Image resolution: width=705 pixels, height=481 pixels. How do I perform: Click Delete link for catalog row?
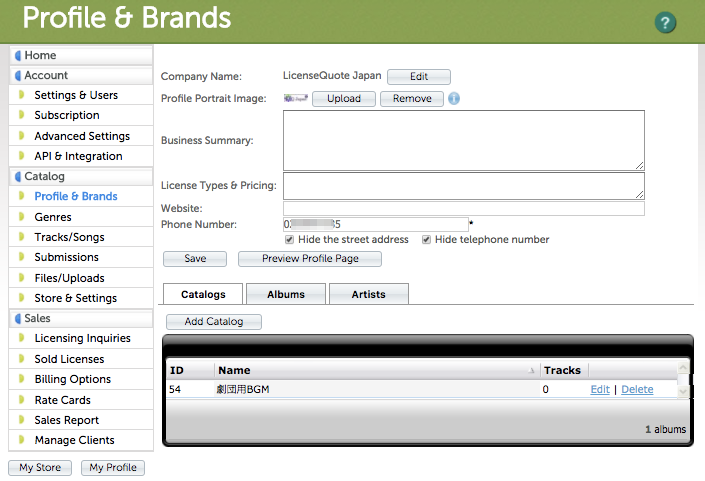point(637,390)
